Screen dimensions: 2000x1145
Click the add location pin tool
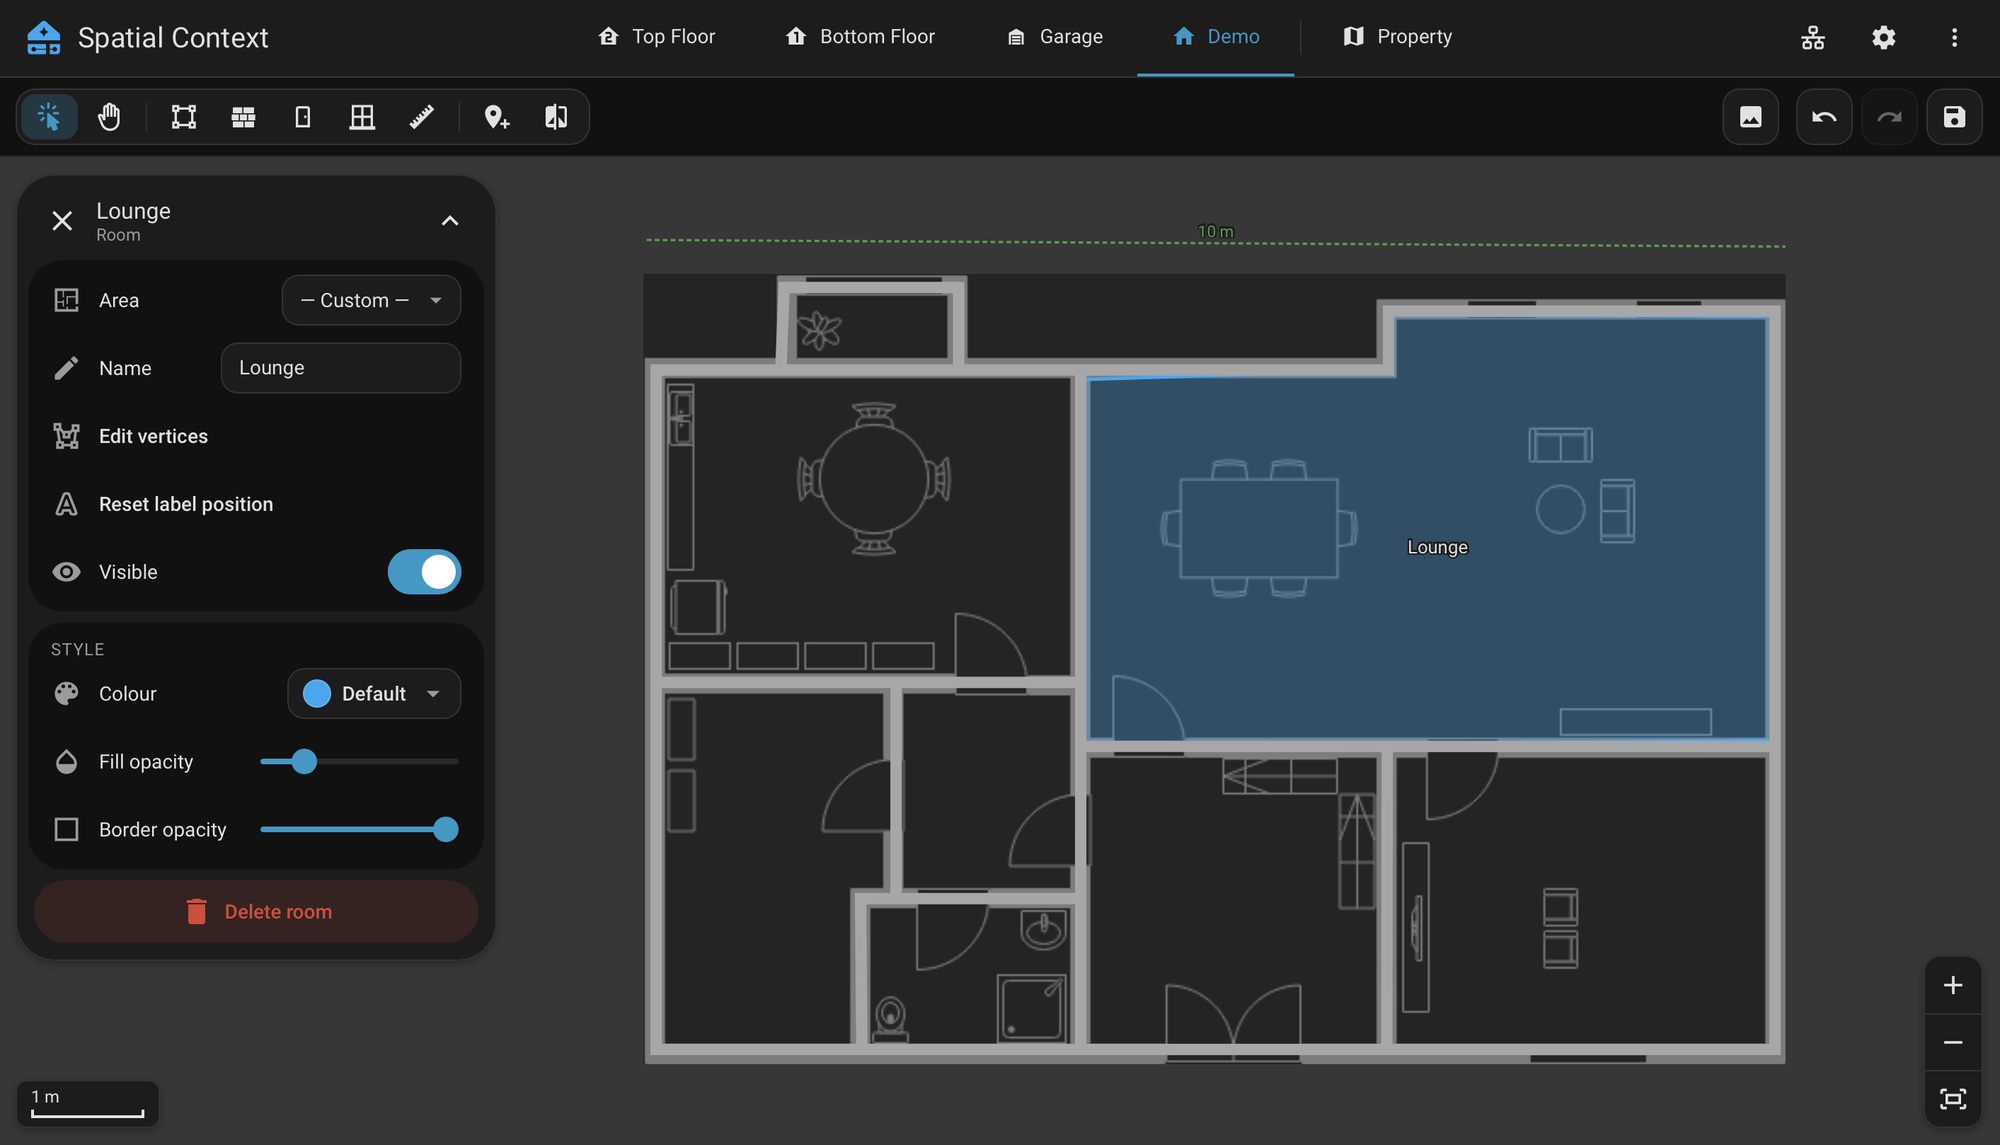tap(497, 117)
